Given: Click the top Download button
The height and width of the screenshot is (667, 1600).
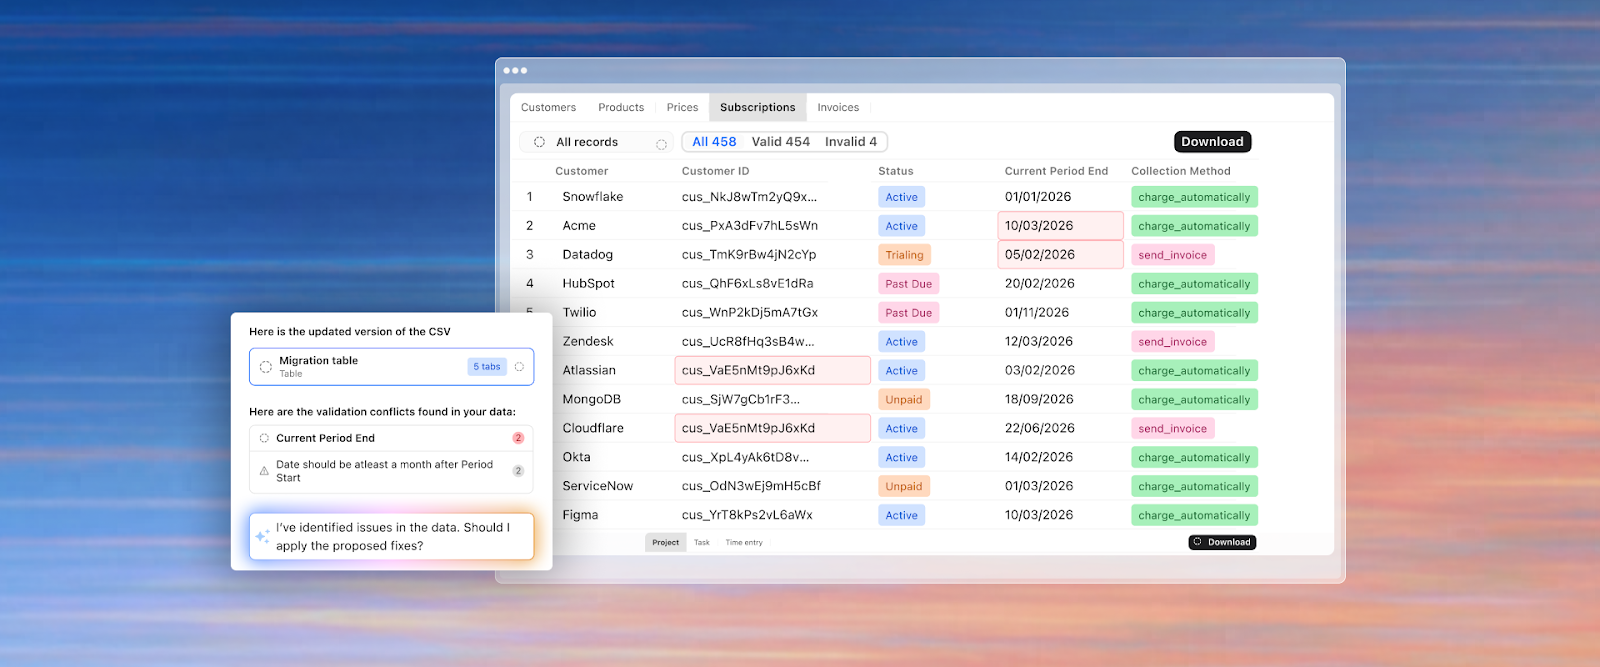Looking at the screenshot, I should [1212, 142].
